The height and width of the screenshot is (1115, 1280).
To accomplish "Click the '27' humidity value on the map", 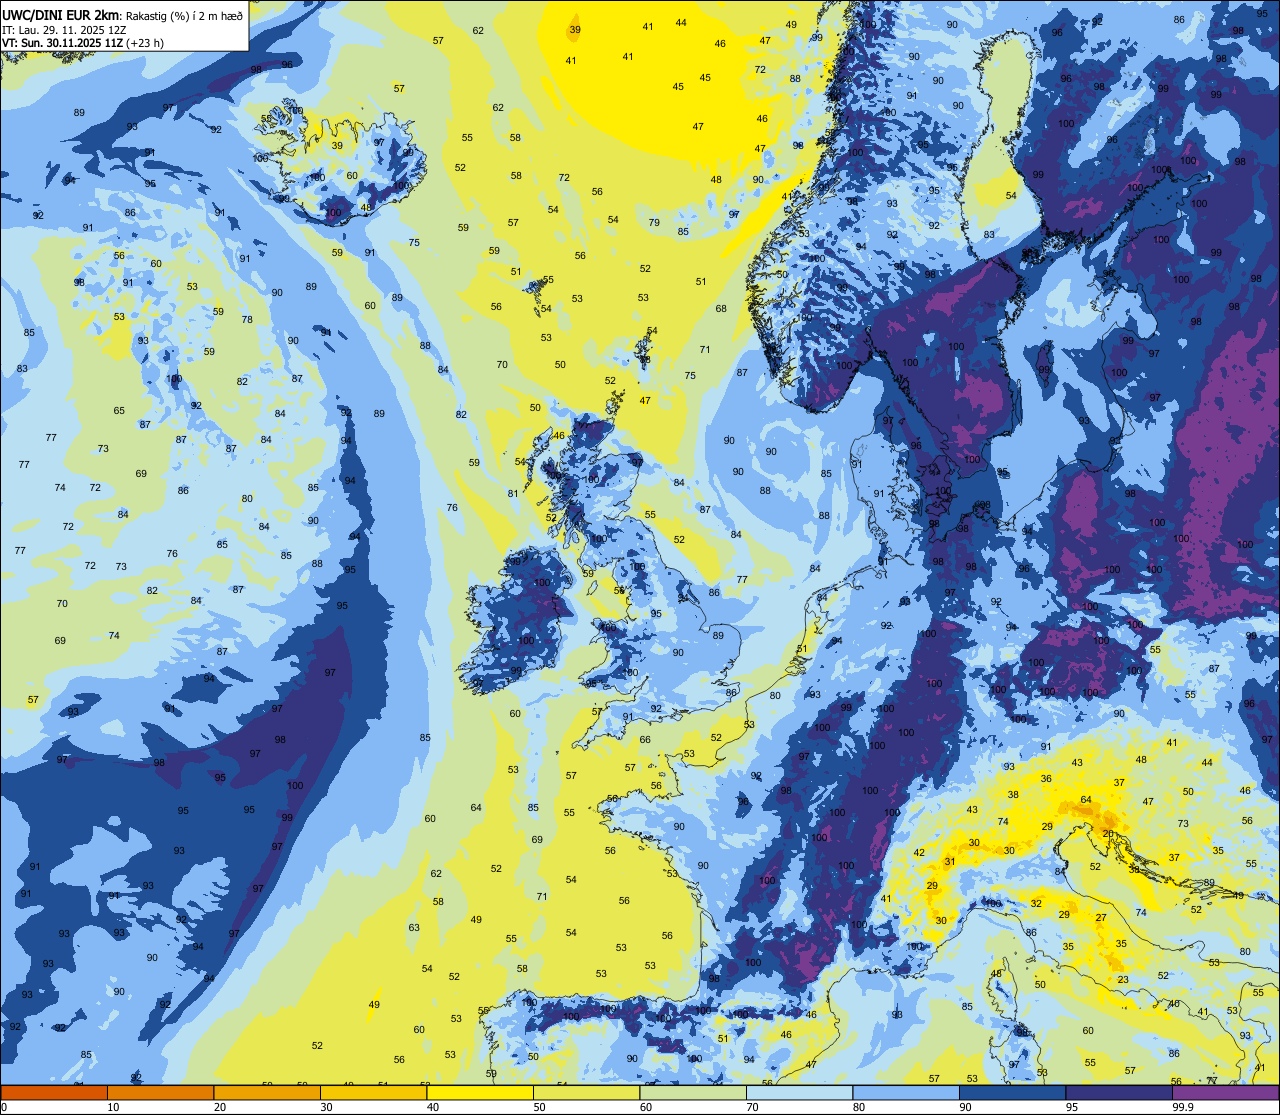I will [x=1101, y=917].
